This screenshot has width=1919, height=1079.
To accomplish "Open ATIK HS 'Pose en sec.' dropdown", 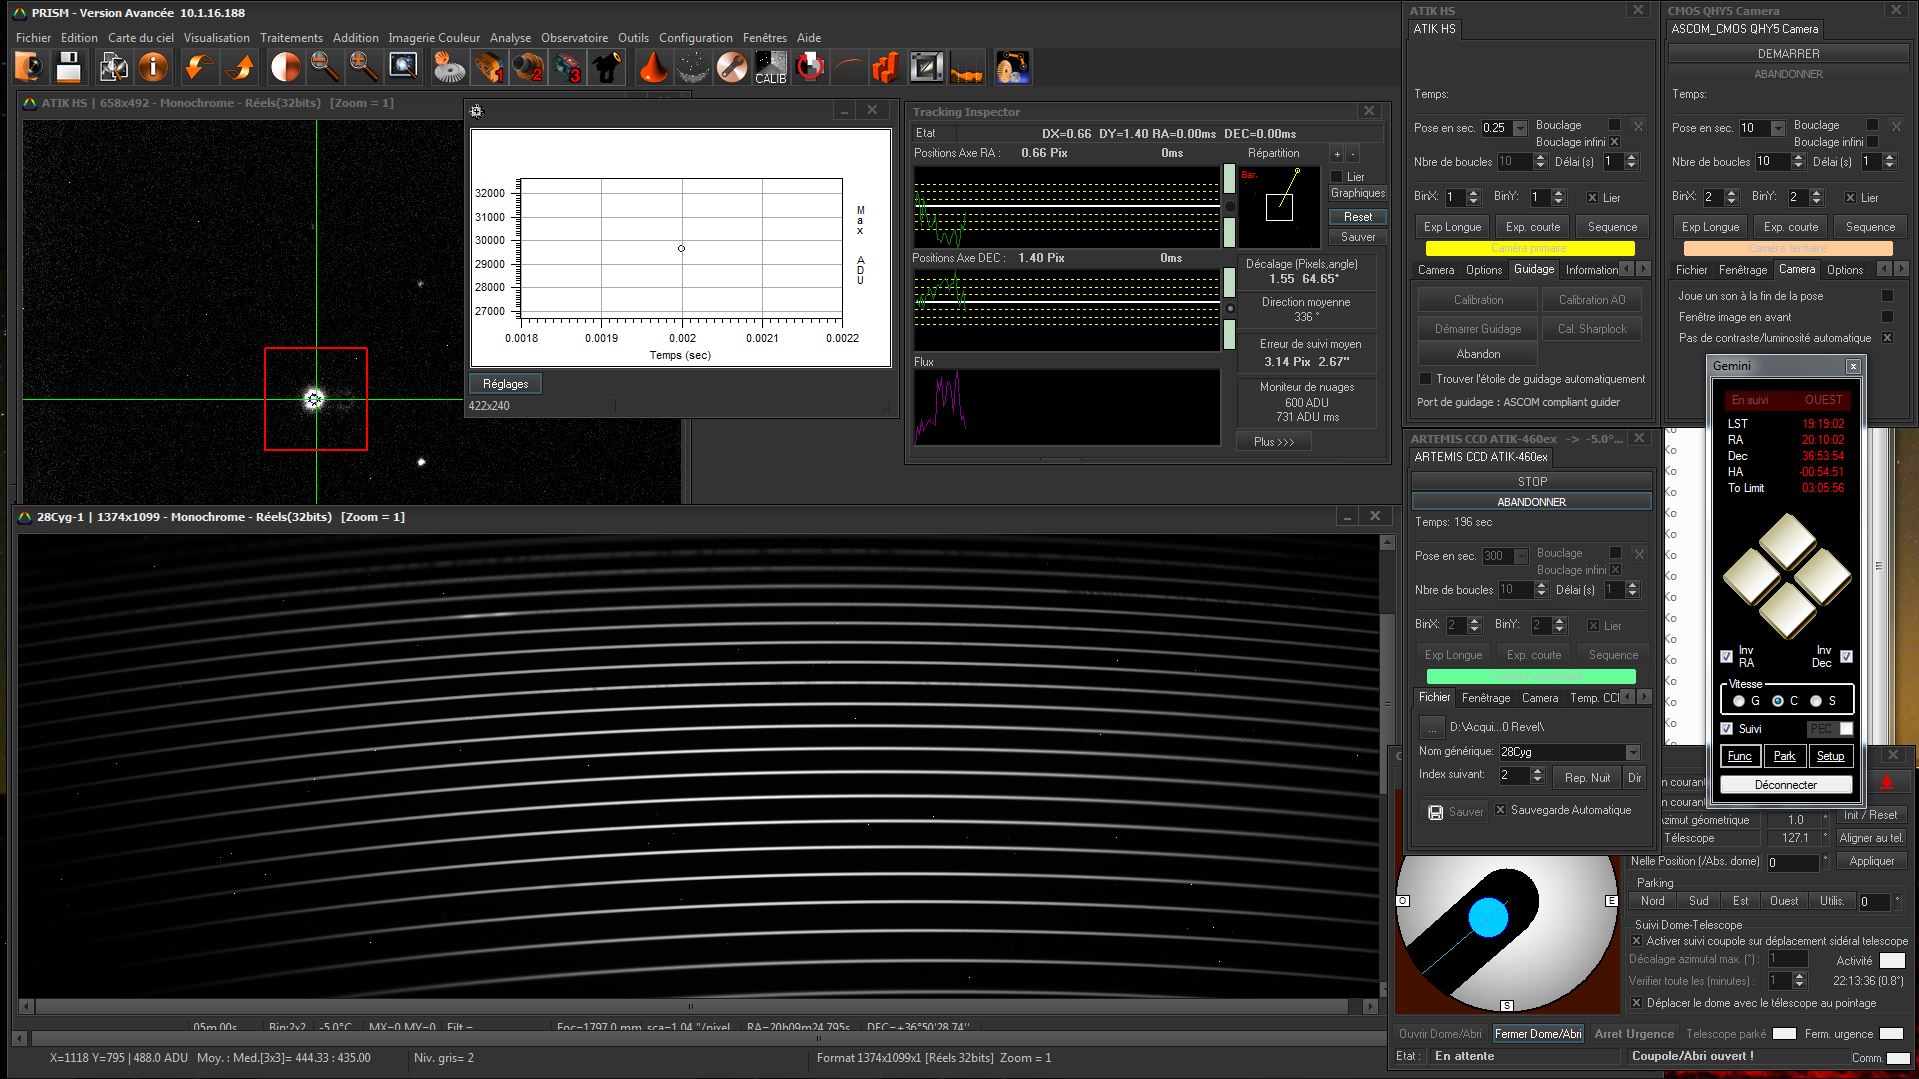I will tap(1520, 128).
